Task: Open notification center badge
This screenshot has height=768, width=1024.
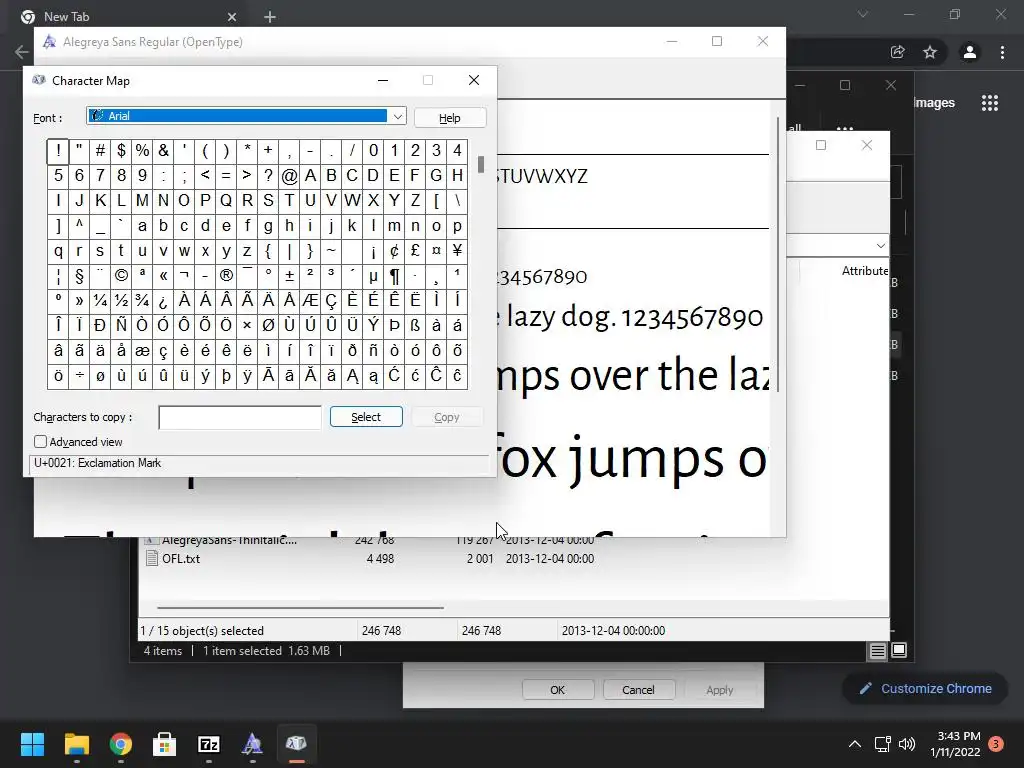Action: [996, 744]
